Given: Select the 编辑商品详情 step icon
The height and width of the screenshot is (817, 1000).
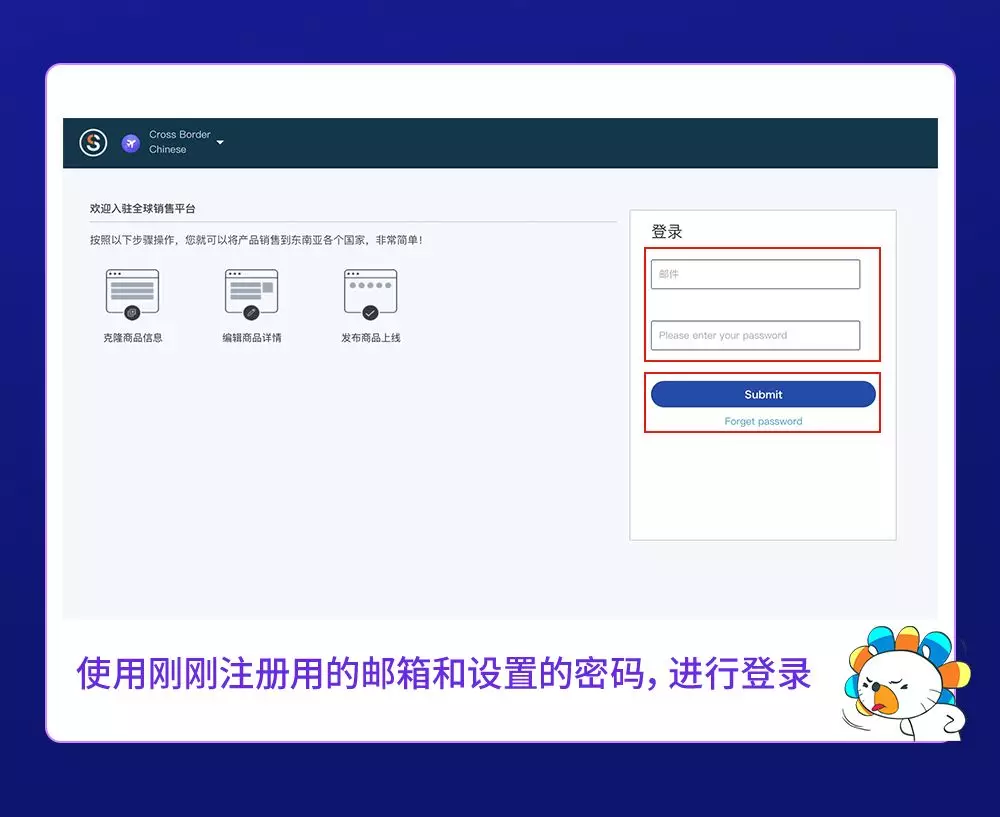Looking at the screenshot, I should pyautogui.click(x=250, y=292).
